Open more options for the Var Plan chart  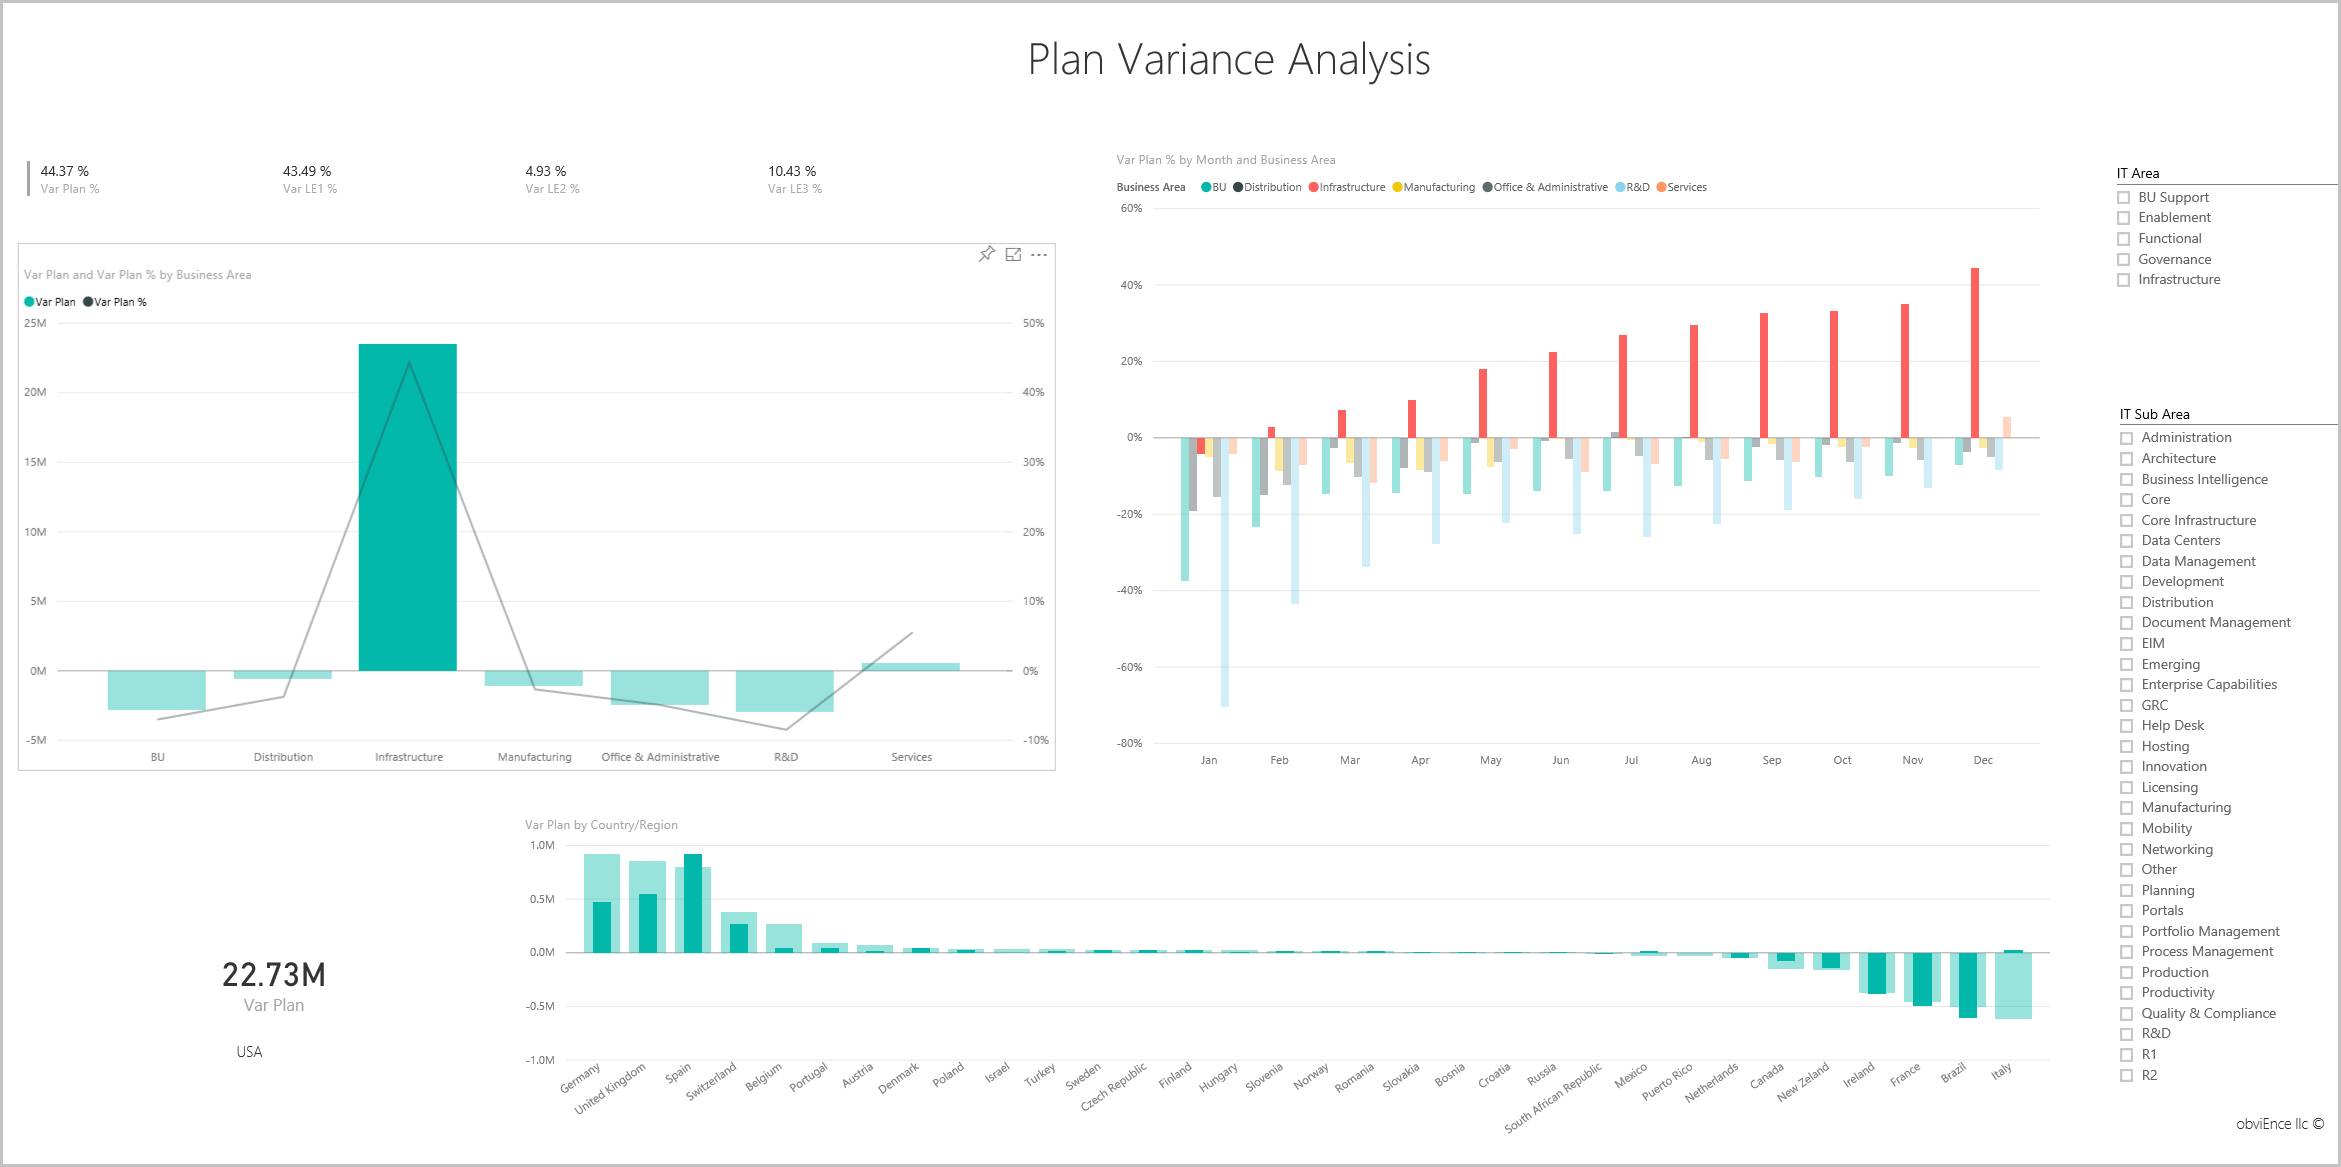[1040, 255]
